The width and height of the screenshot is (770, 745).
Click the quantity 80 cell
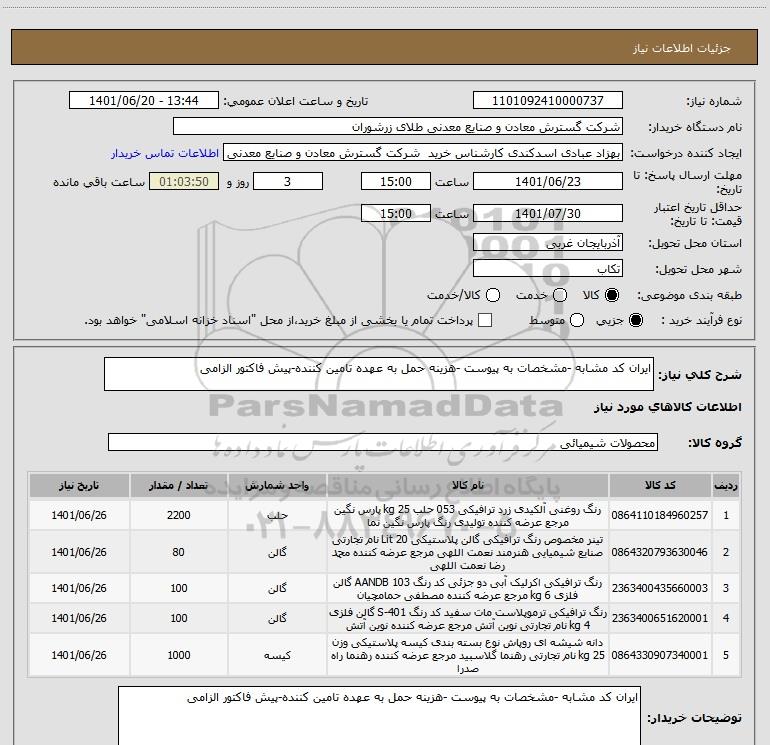tap(179, 552)
